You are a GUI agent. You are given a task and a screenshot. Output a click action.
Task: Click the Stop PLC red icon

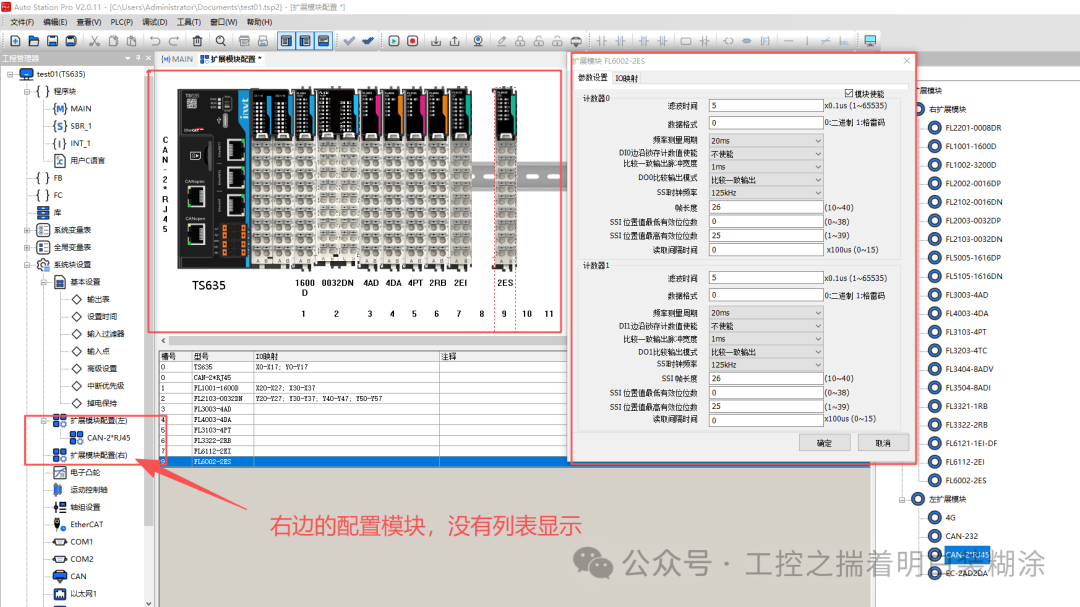[413, 41]
